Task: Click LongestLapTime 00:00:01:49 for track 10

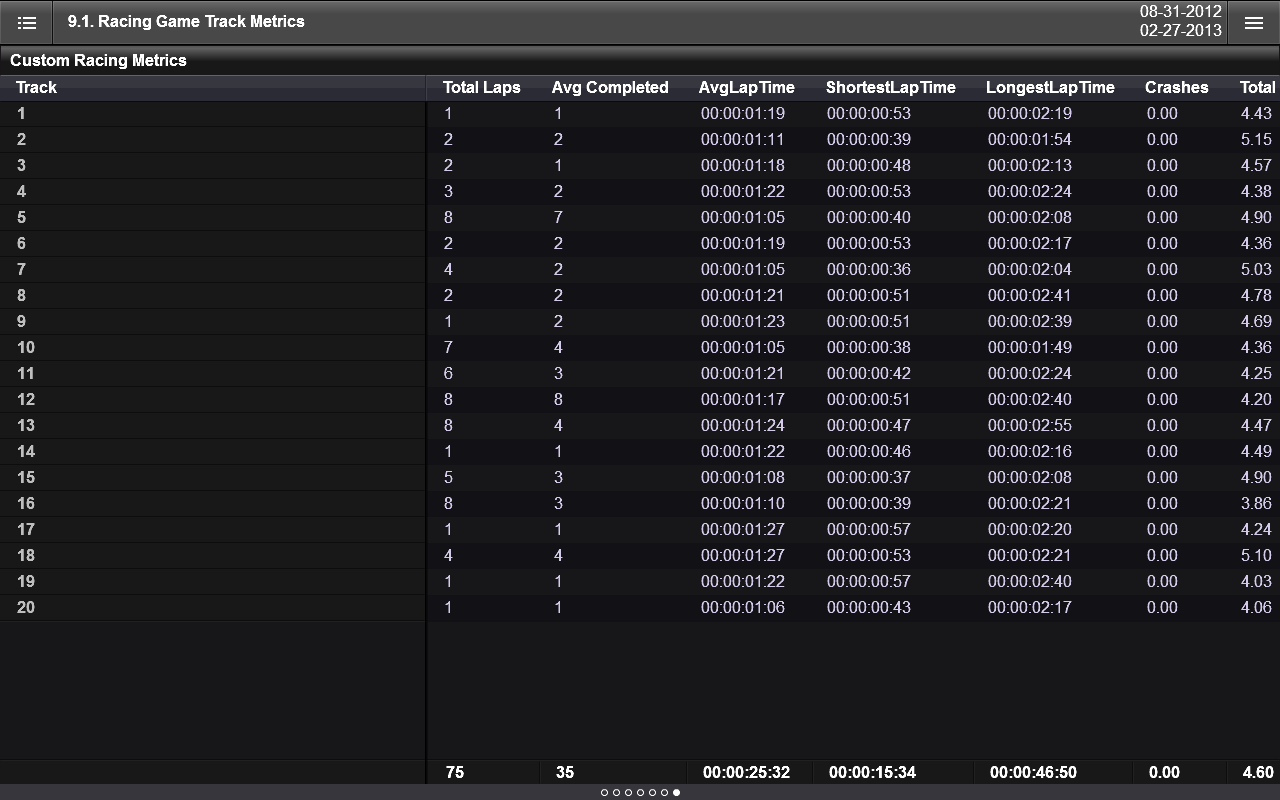Action: click(1030, 347)
